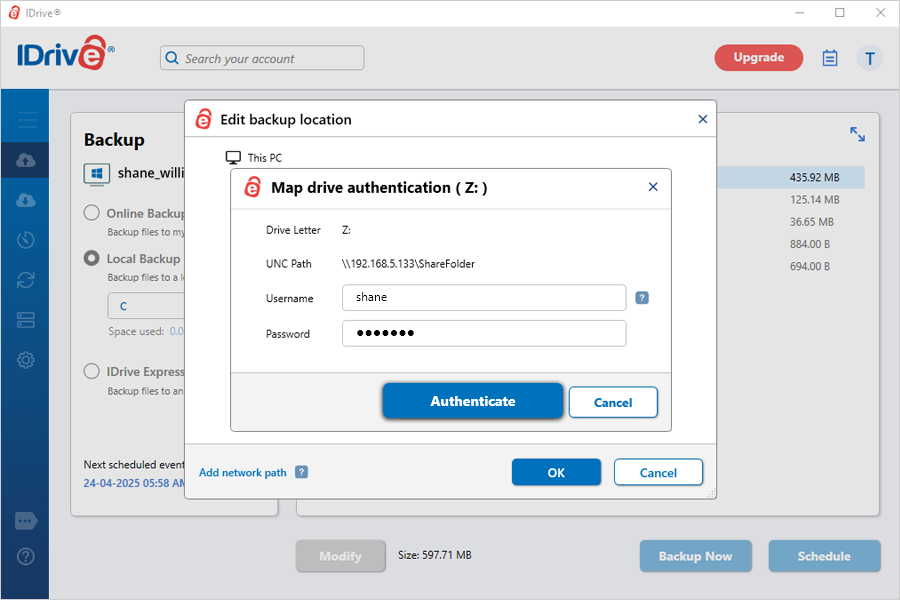Close the Map drive authentication dialog
The width and height of the screenshot is (900, 600).
[653, 187]
